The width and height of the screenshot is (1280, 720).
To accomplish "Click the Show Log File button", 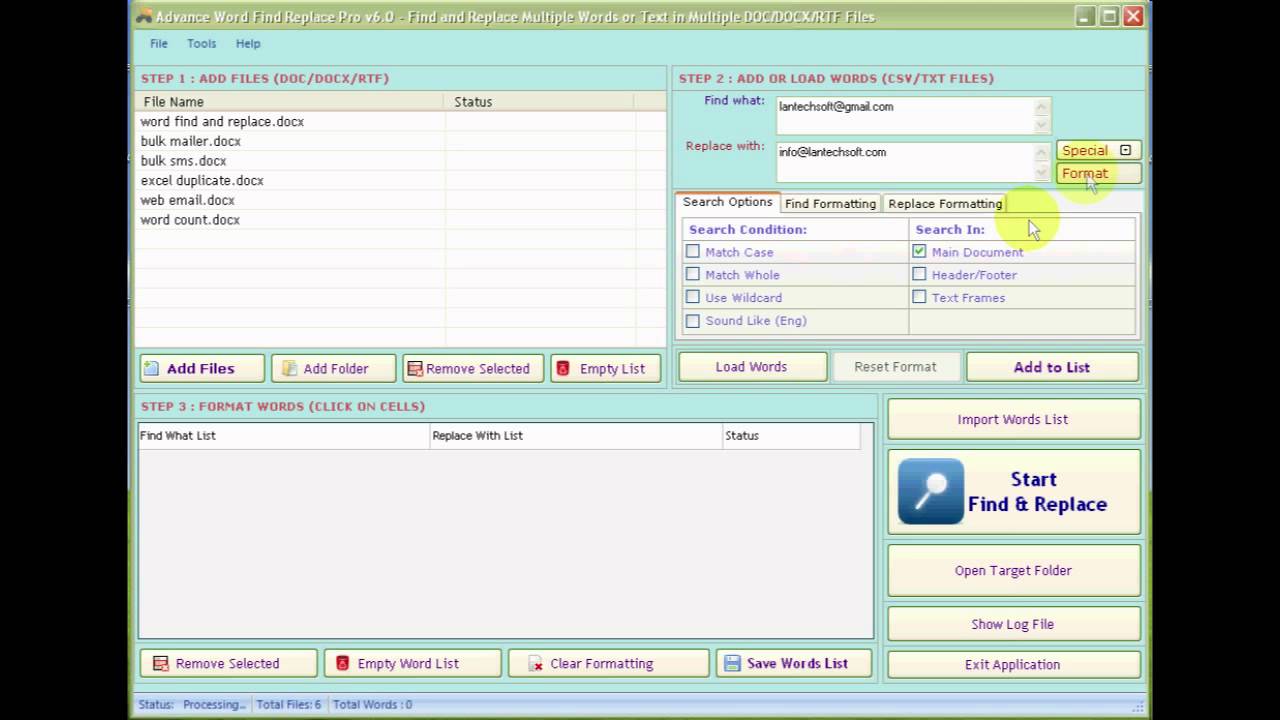I will [1013, 624].
